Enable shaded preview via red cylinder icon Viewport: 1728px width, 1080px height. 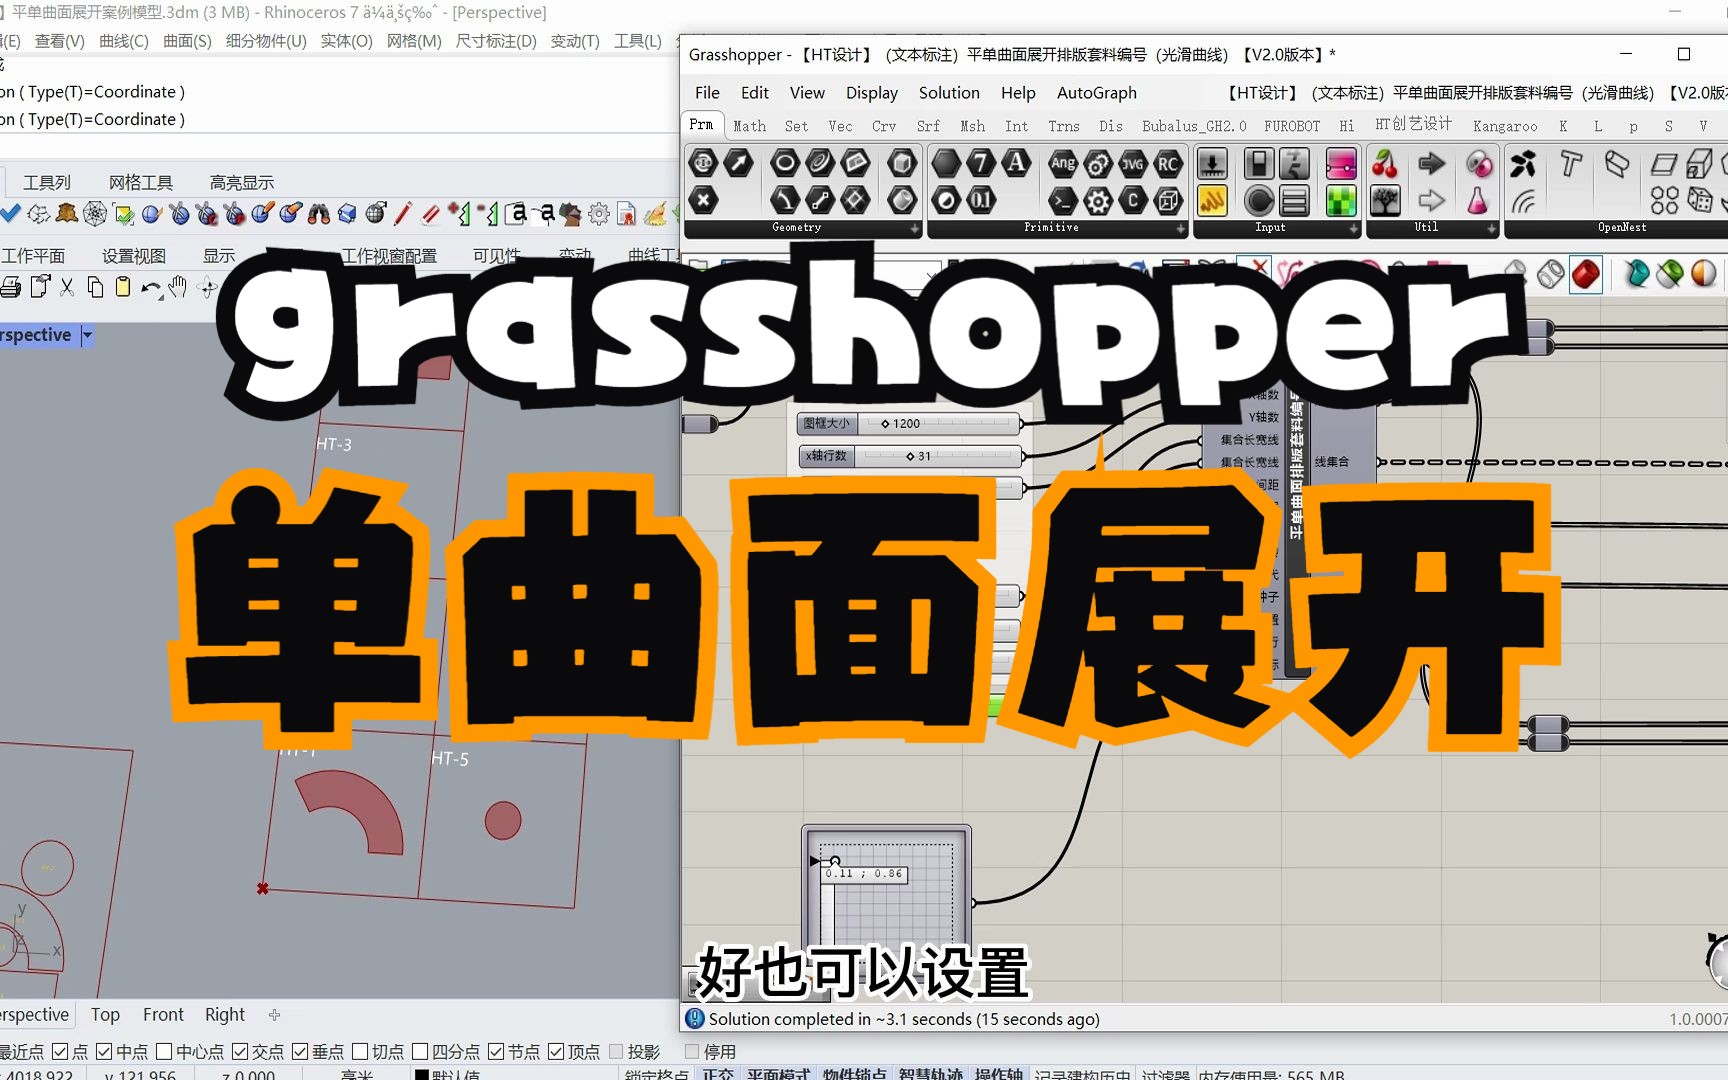(1587, 274)
